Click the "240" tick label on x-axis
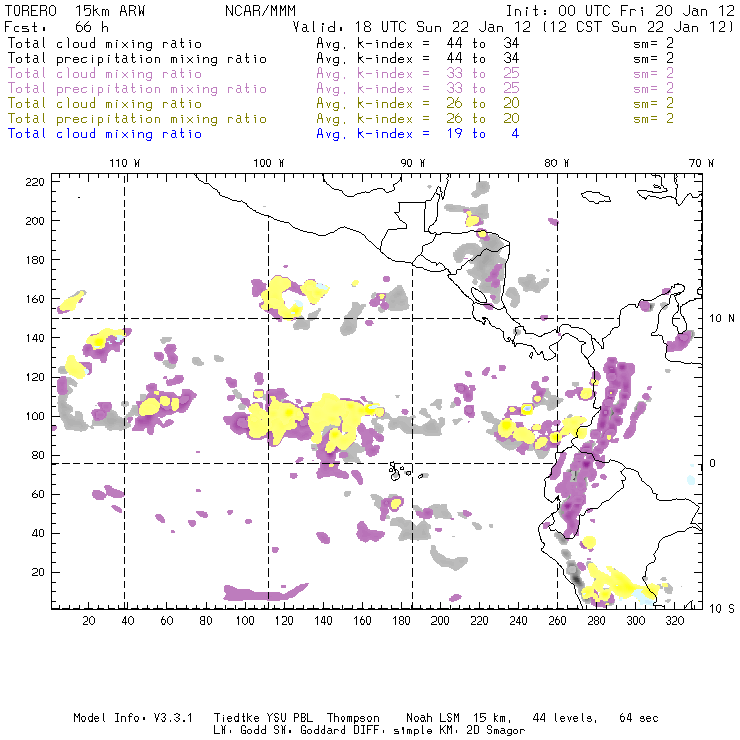The width and height of the screenshot is (740, 740). (x=518, y=620)
